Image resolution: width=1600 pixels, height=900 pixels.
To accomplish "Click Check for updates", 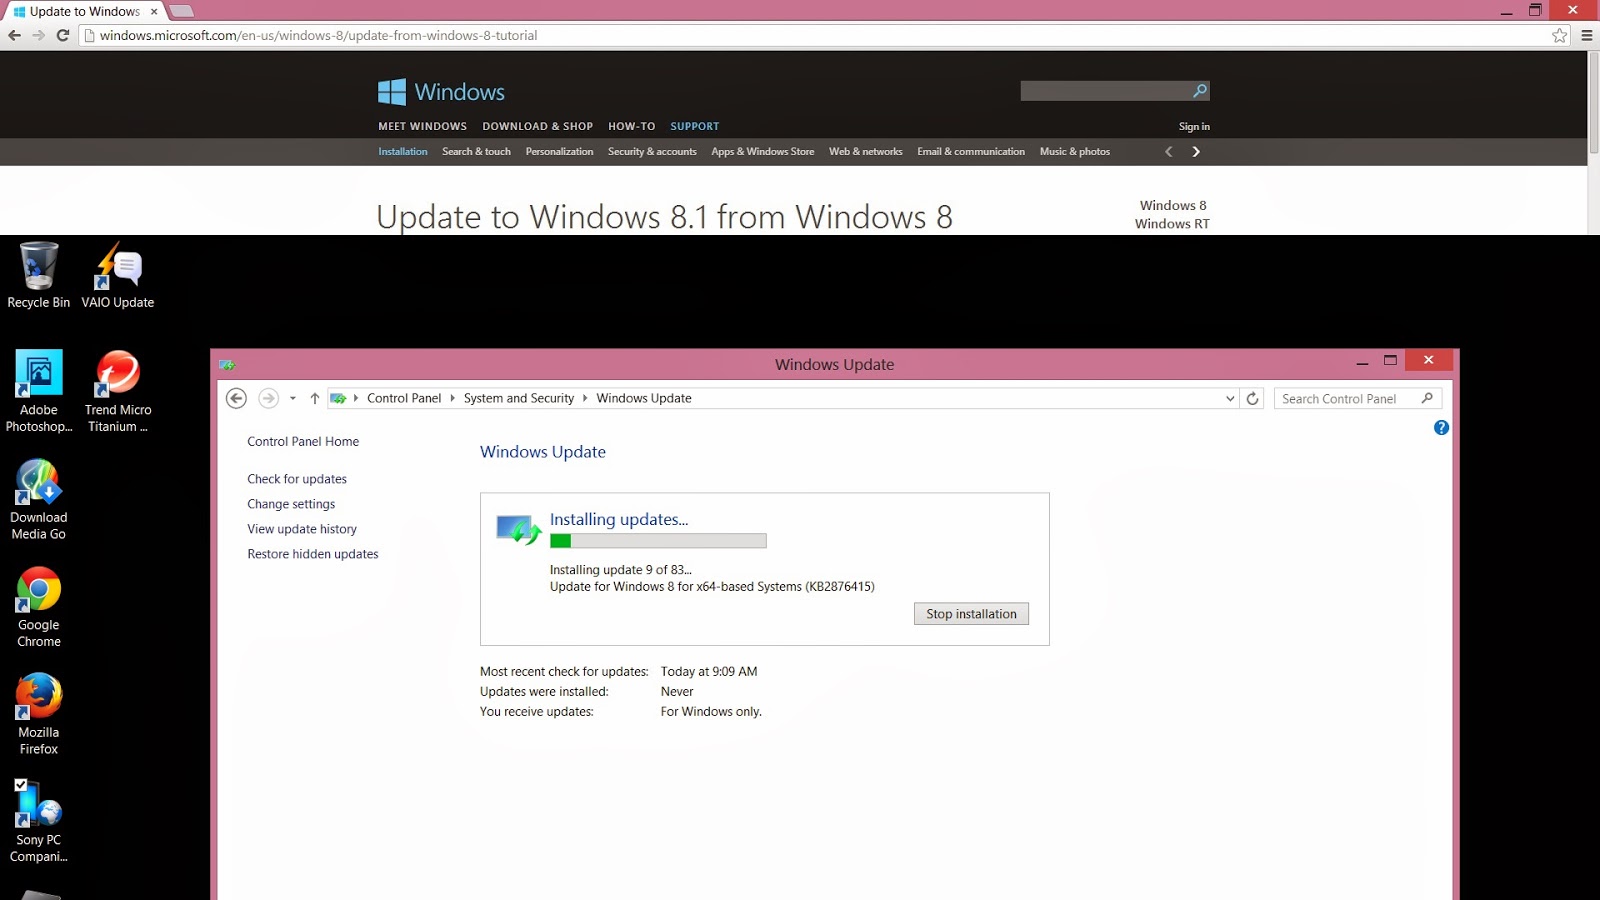I will pos(297,479).
